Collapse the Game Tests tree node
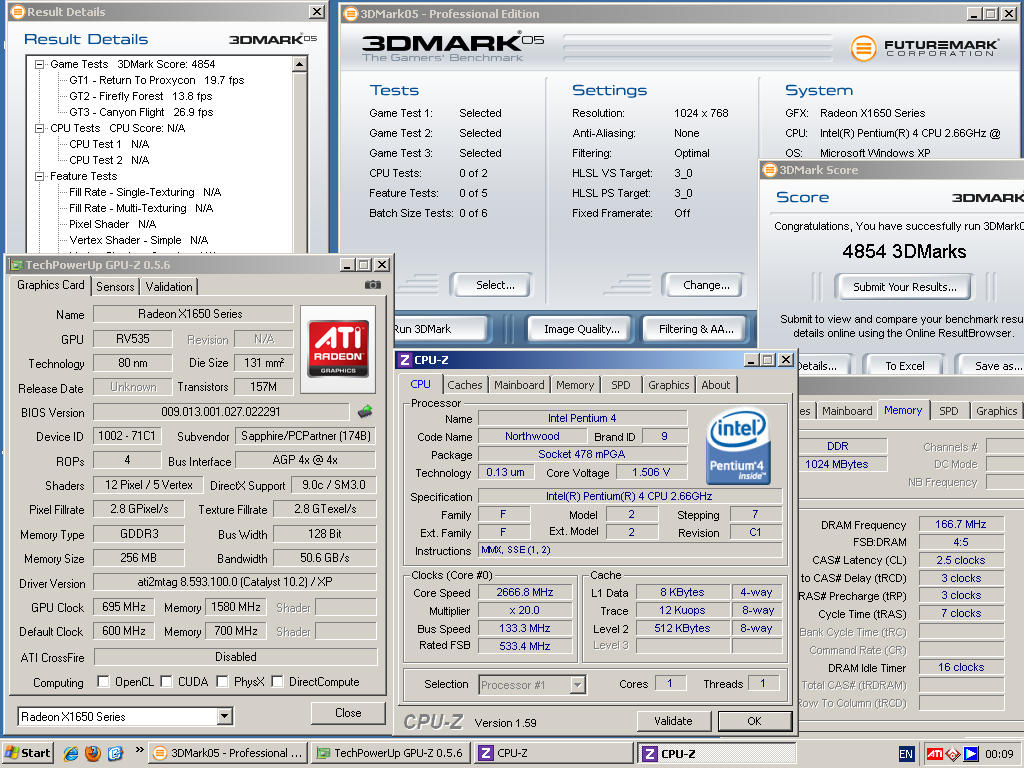This screenshot has height=768, width=1024. click(40, 64)
